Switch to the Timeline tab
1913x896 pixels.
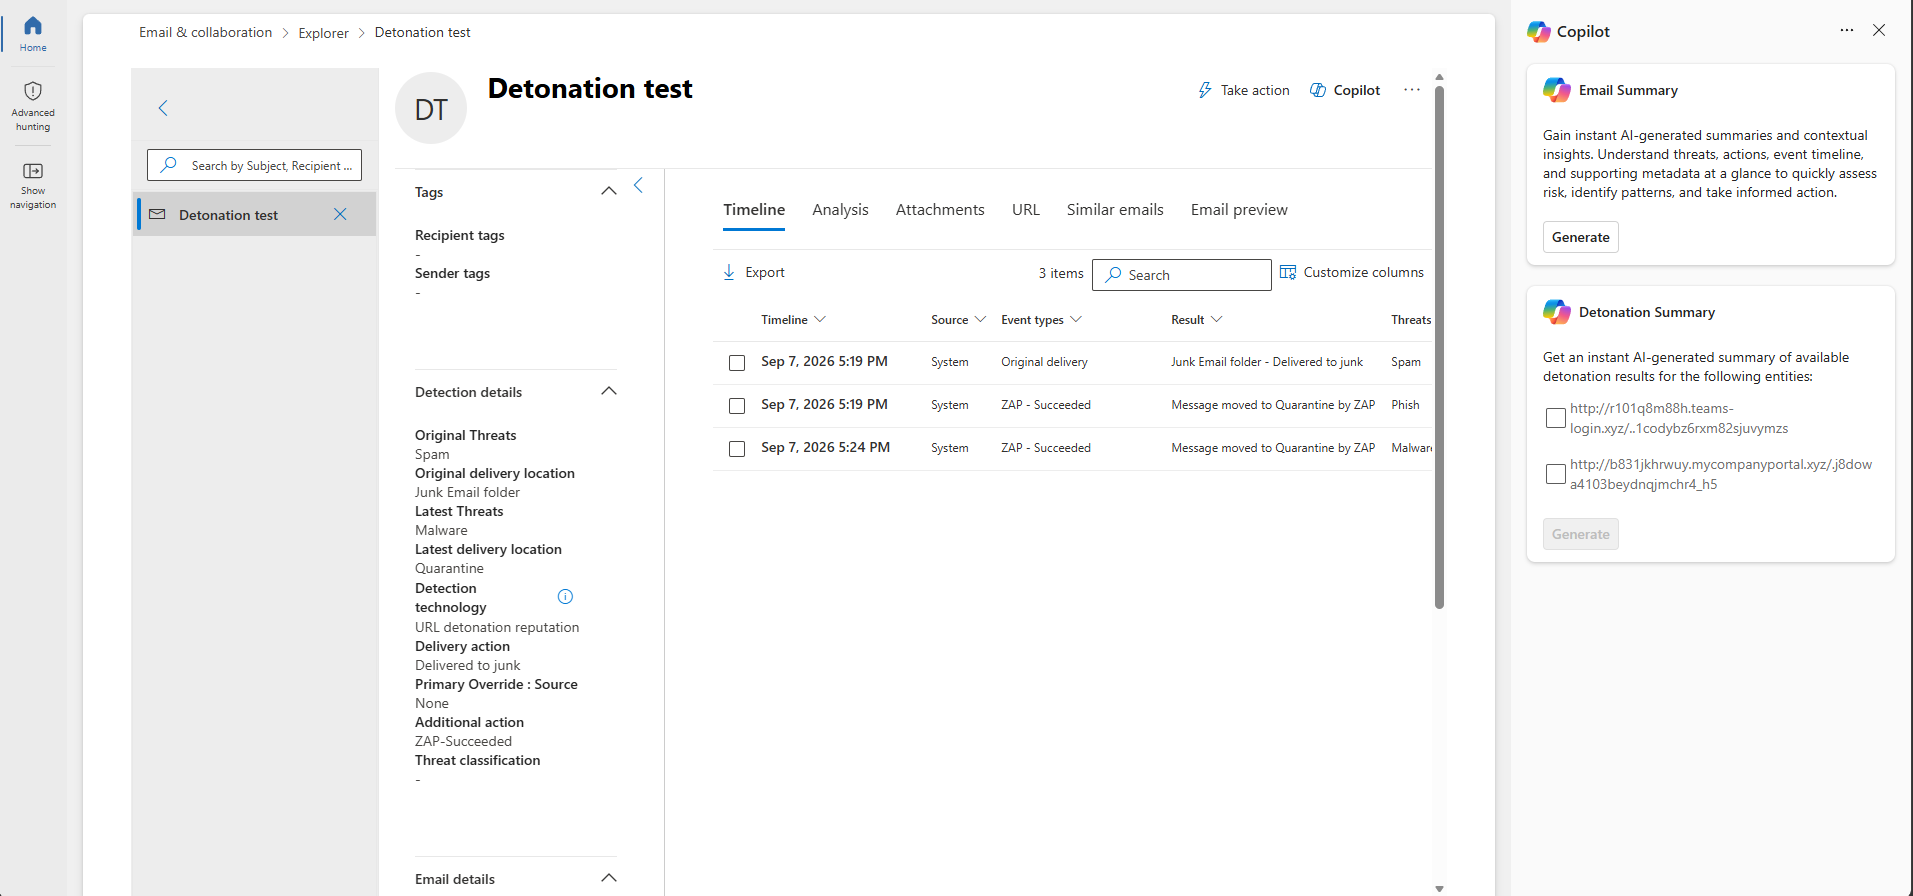754,210
